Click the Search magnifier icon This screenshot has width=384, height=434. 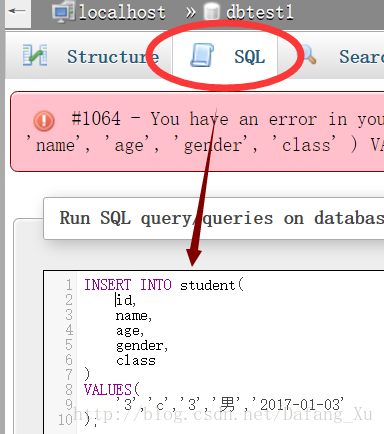(x=308, y=55)
